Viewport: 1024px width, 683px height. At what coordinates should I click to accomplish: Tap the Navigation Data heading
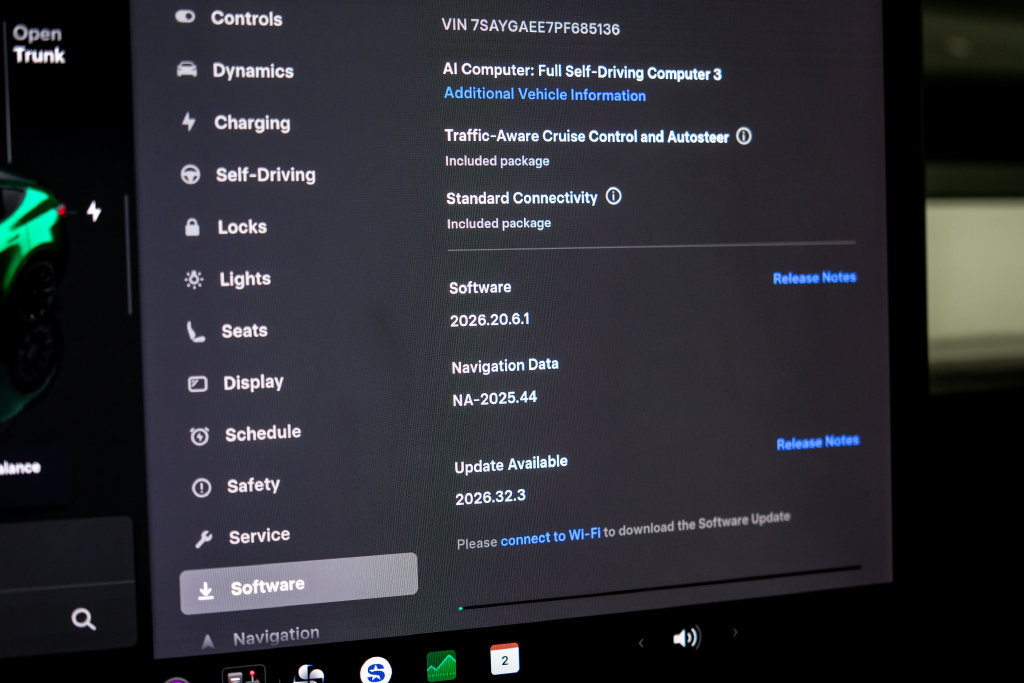505,366
